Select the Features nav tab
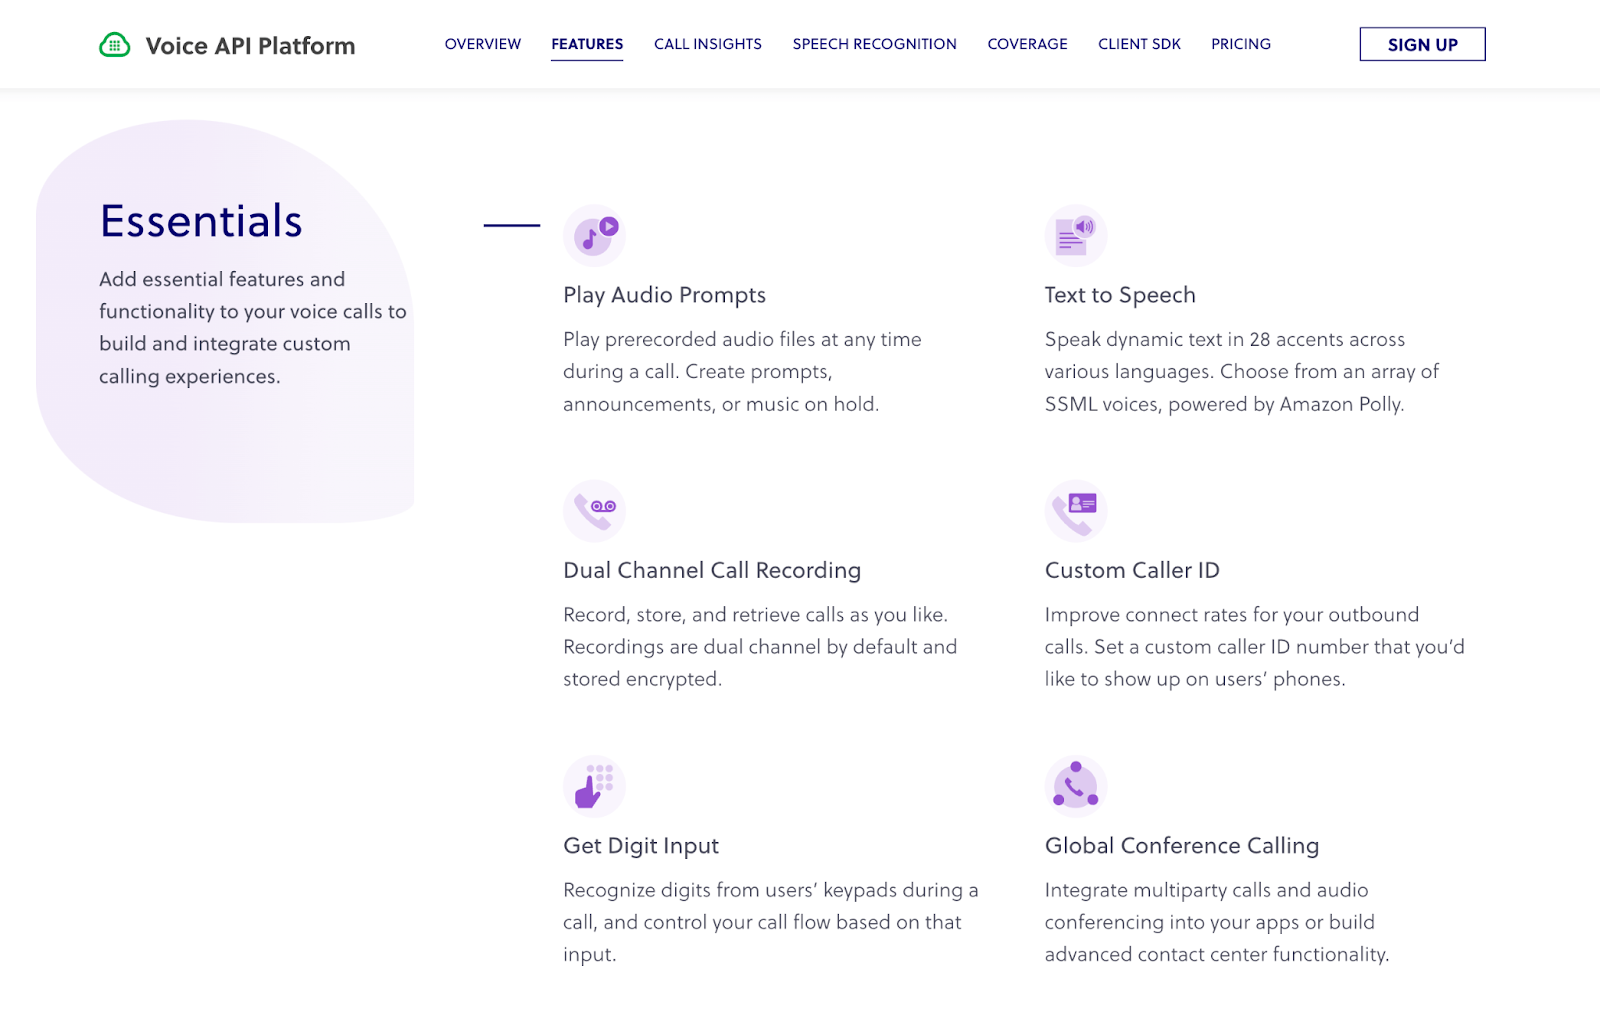 pyautogui.click(x=587, y=44)
